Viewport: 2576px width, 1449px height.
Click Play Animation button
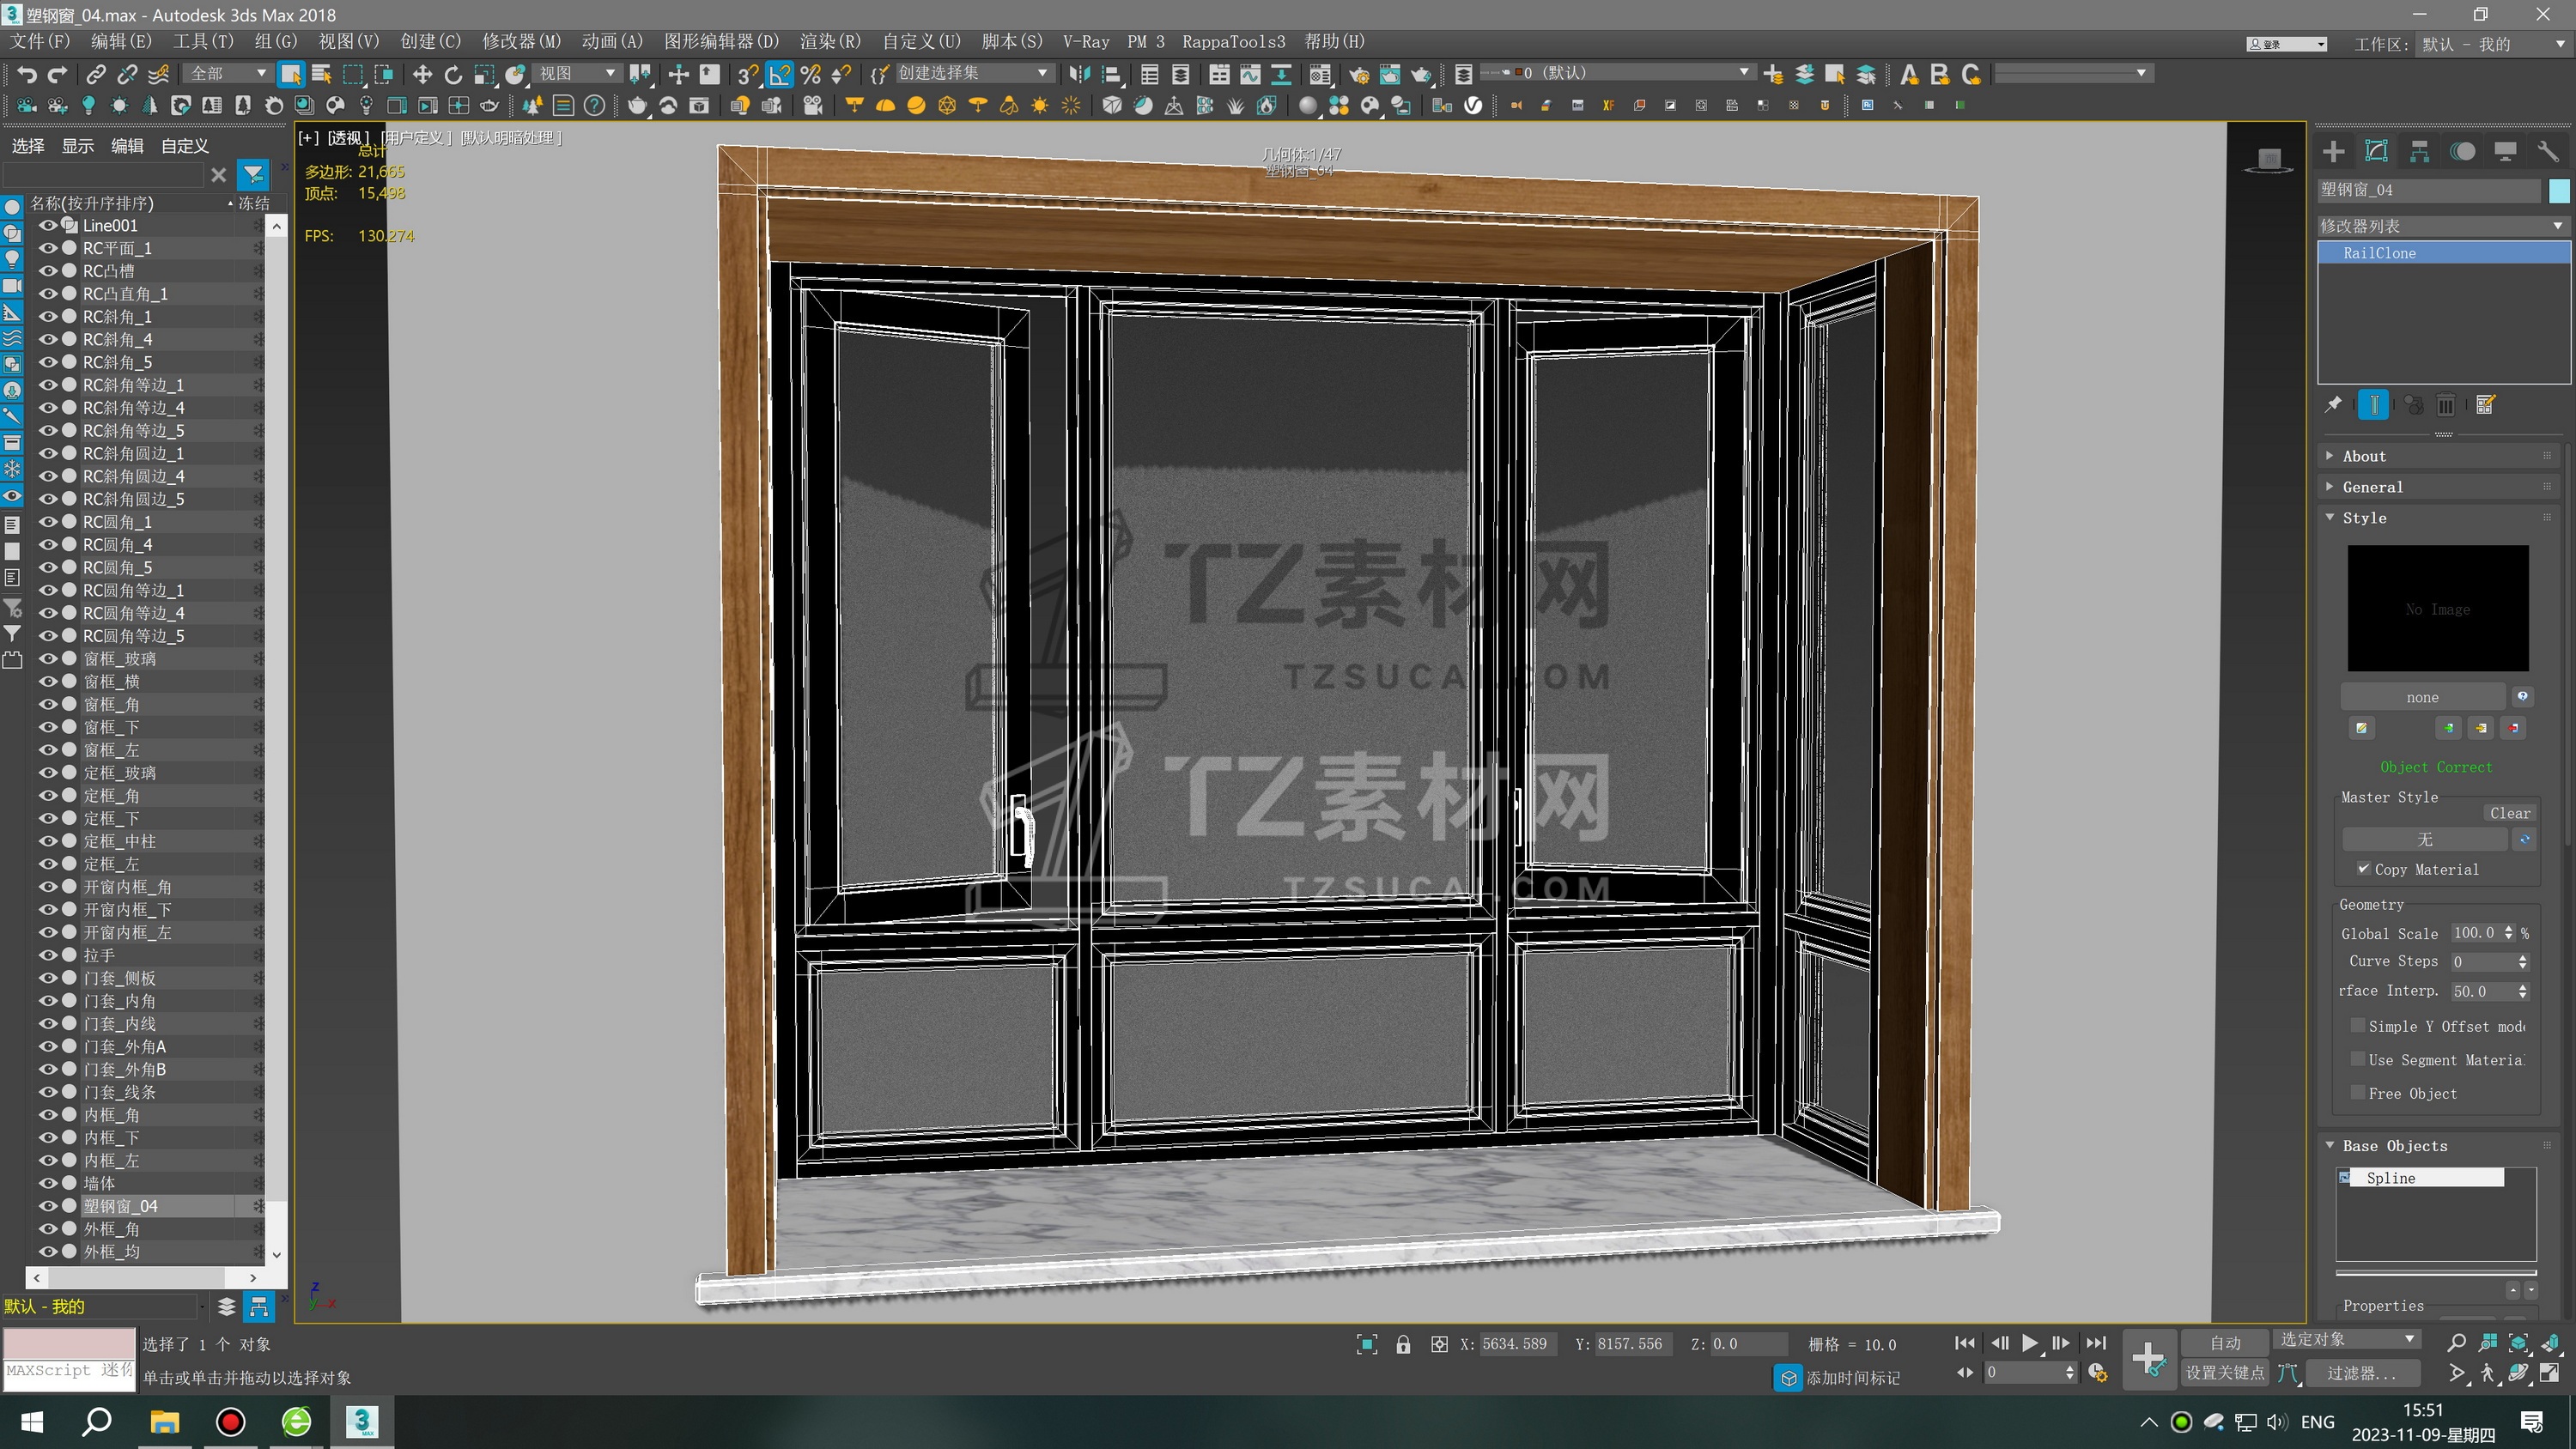tap(2029, 1343)
